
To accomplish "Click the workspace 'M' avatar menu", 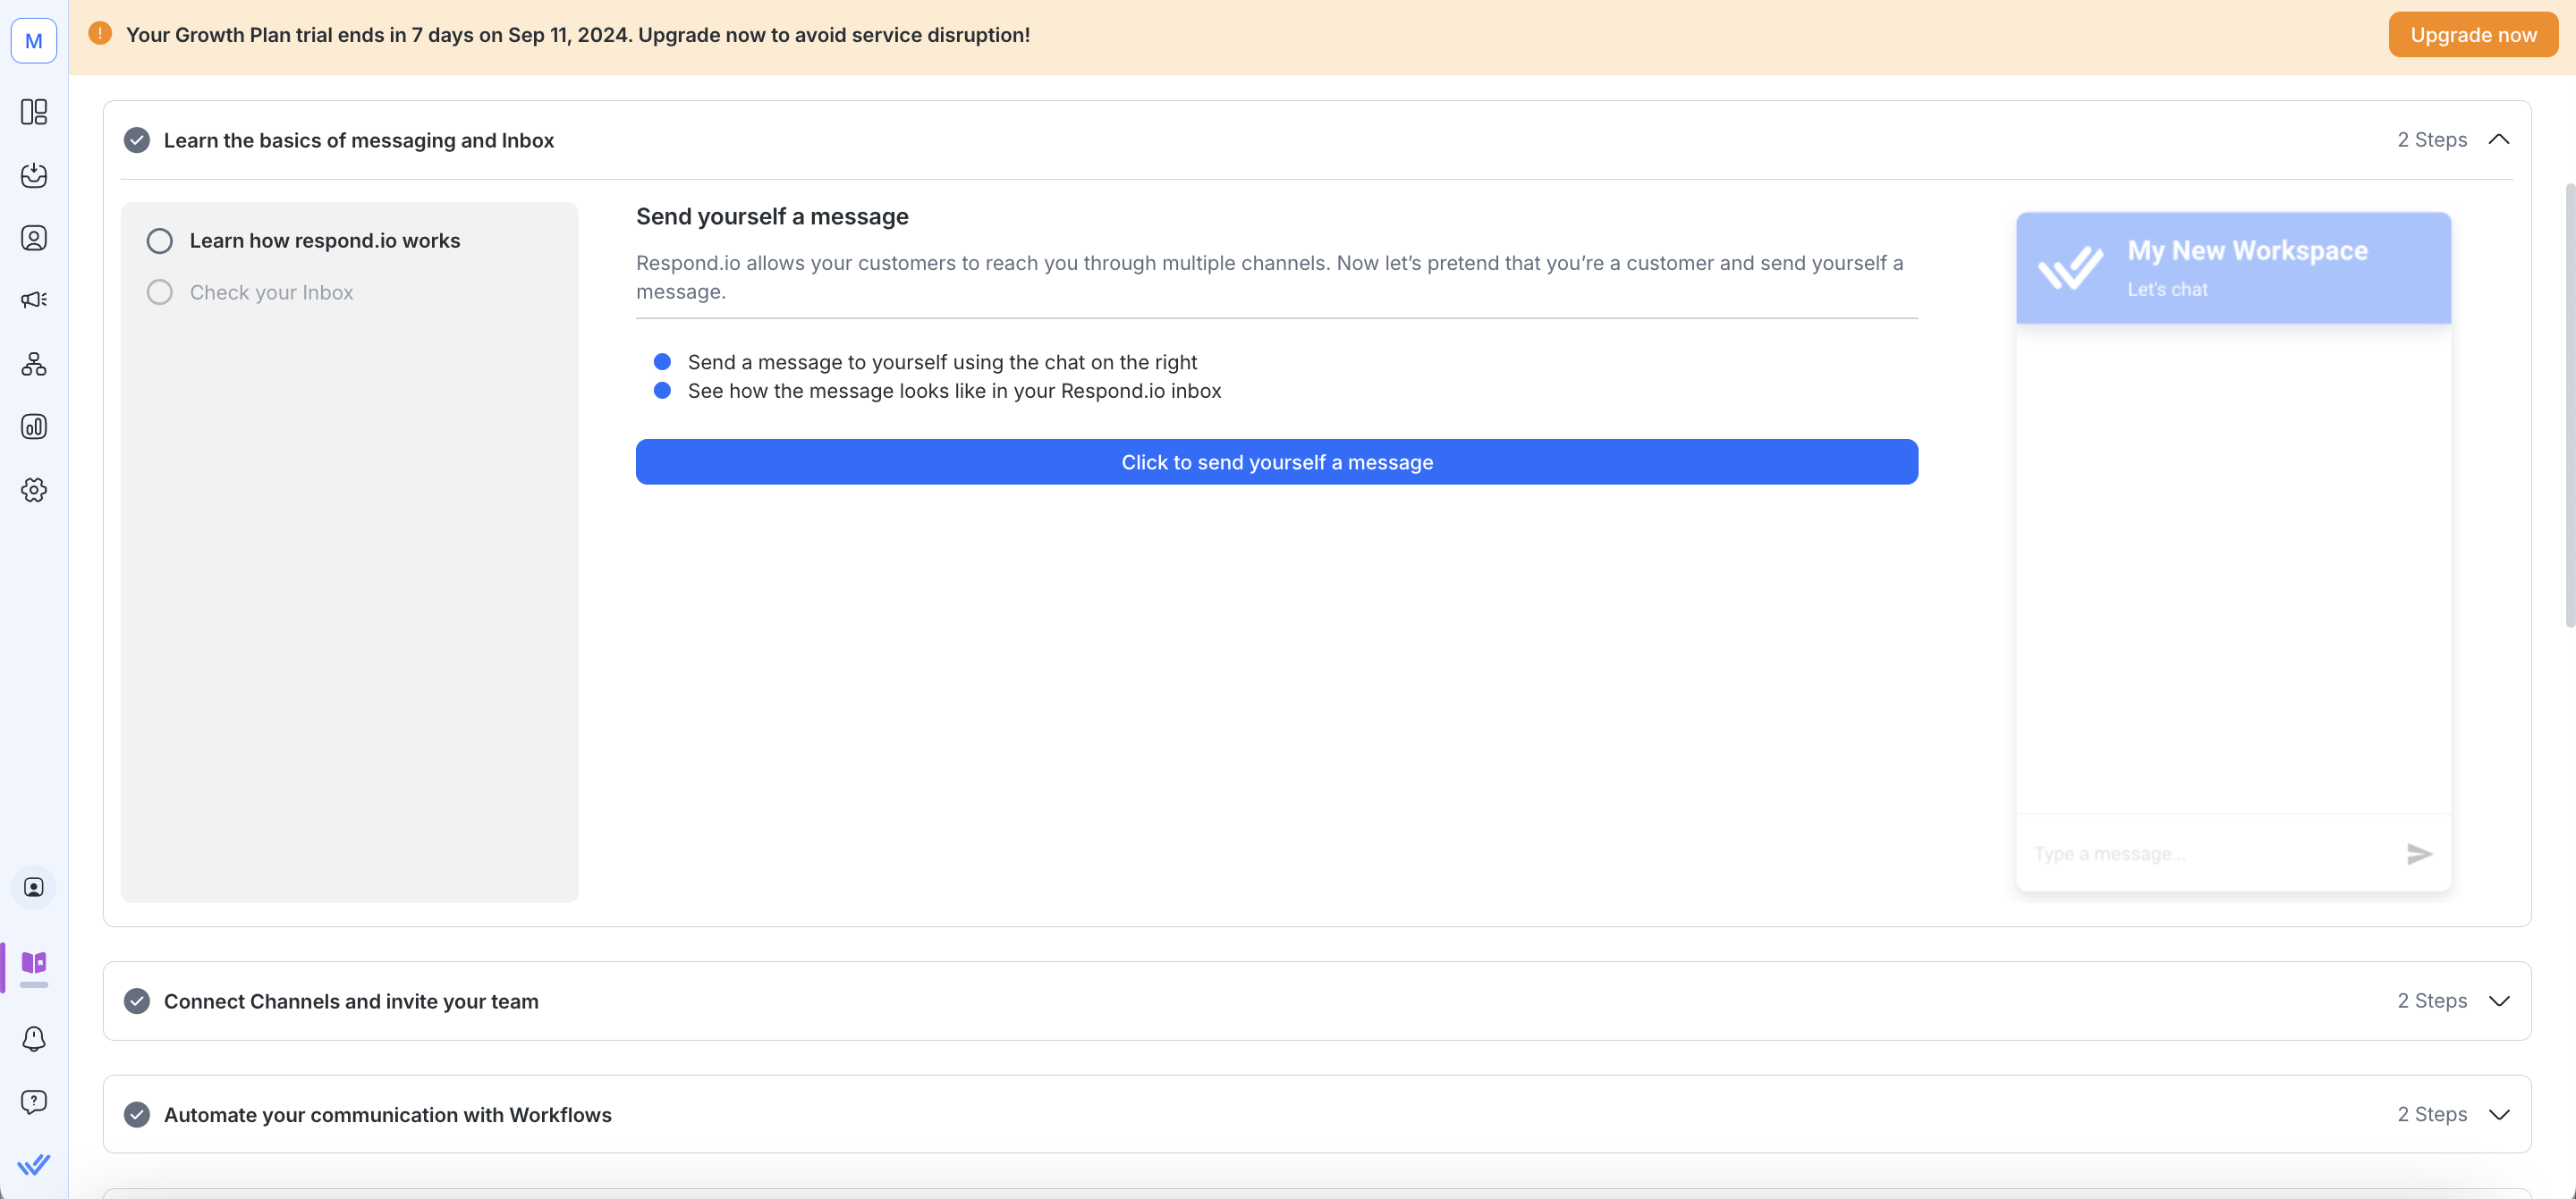I will click(x=34, y=41).
